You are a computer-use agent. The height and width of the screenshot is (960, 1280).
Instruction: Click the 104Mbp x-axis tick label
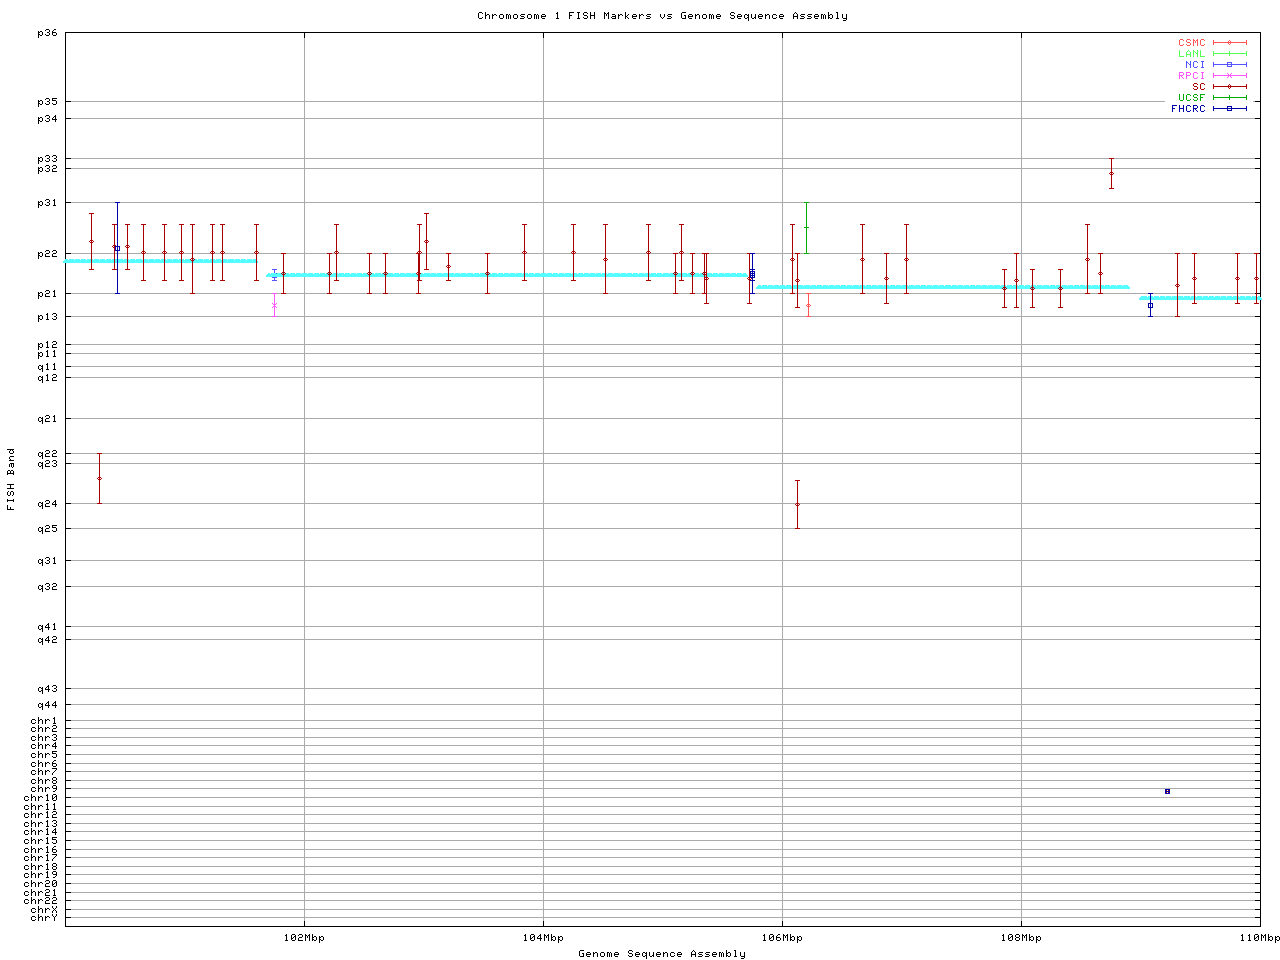click(x=543, y=938)
